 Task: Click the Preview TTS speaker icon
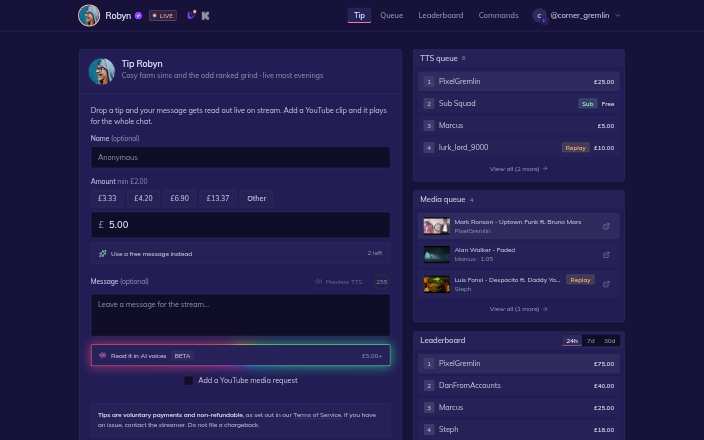tap(318, 282)
